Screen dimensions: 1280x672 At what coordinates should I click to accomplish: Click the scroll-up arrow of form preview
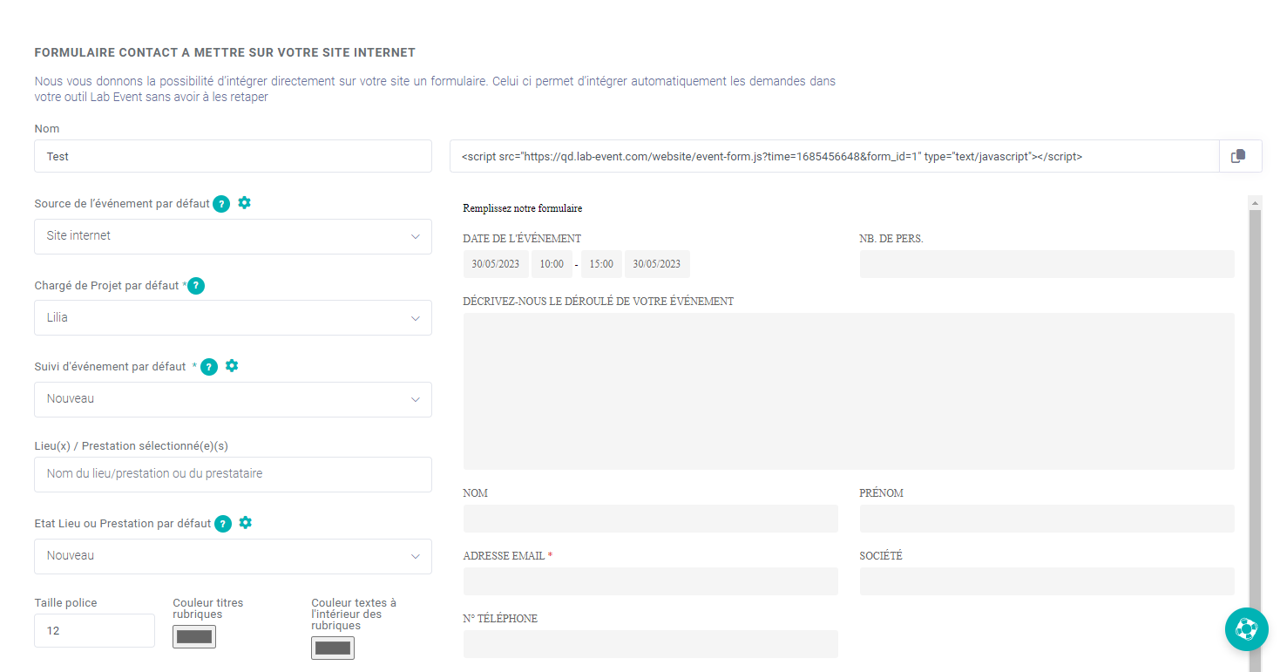1255,203
